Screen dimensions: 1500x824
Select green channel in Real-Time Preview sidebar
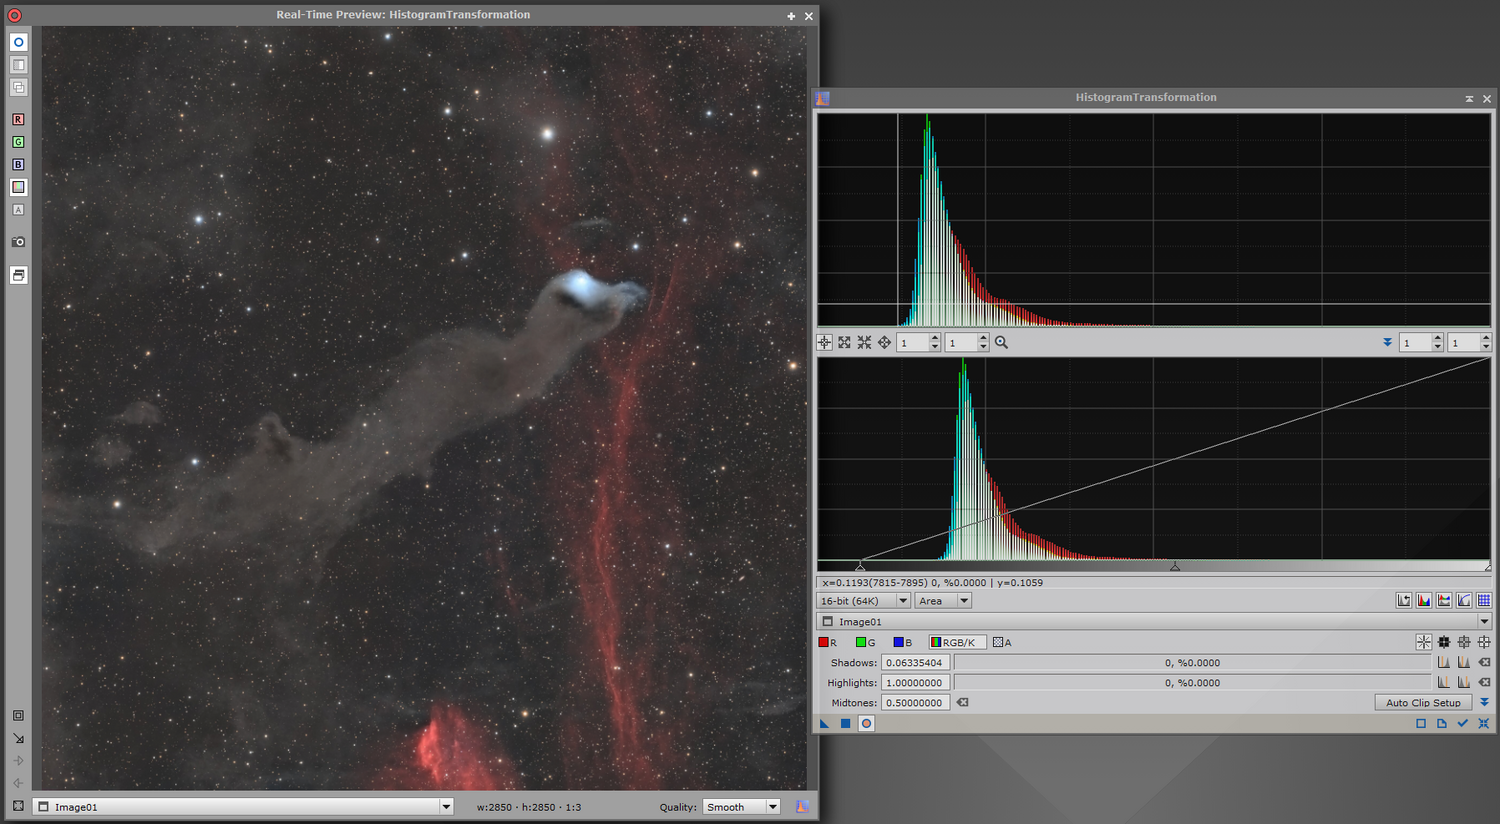(x=18, y=142)
